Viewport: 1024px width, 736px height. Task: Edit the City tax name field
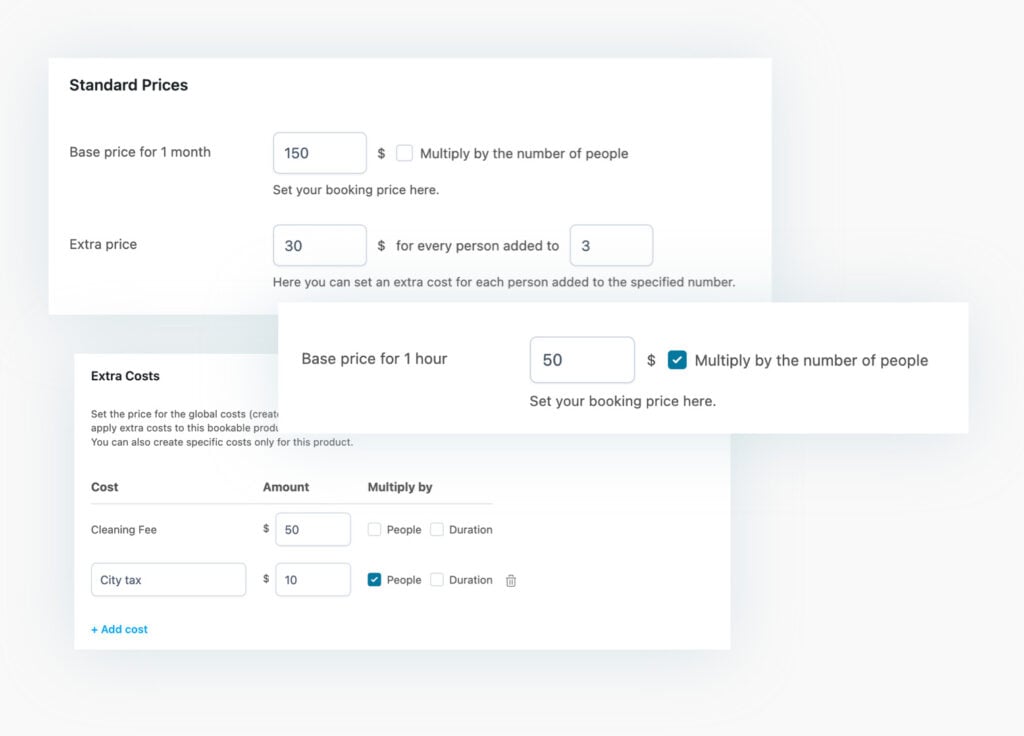(x=168, y=580)
